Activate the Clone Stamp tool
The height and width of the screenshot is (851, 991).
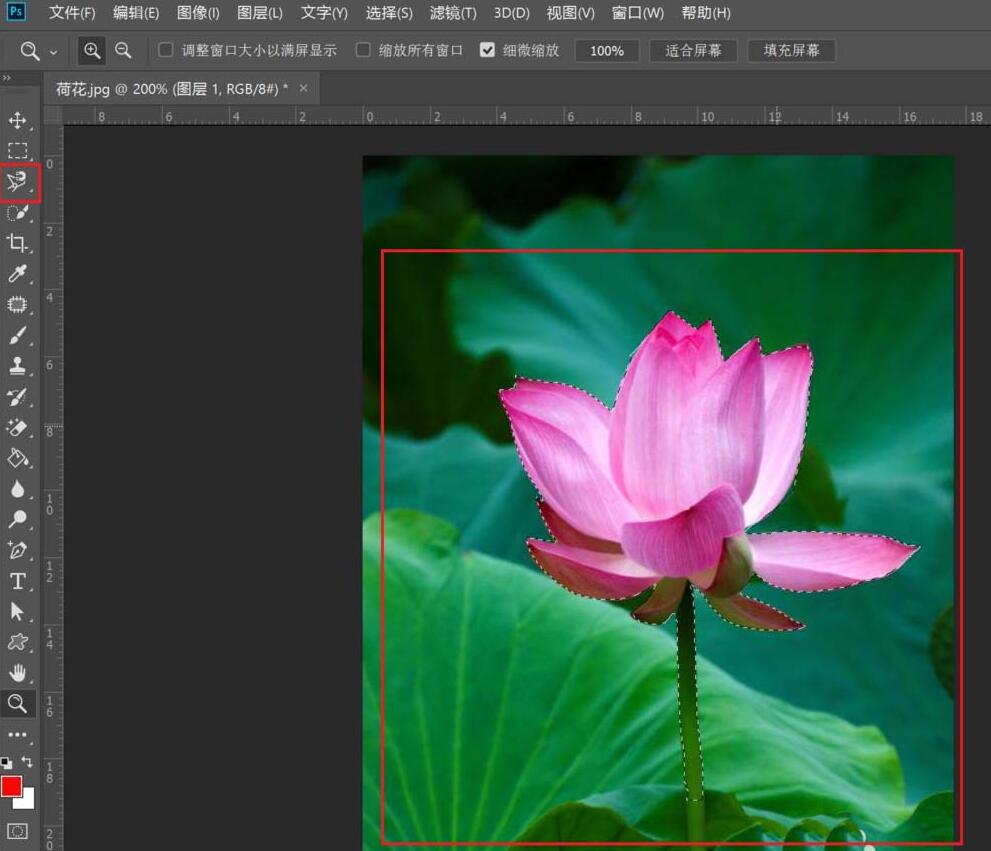coord(18,366)
